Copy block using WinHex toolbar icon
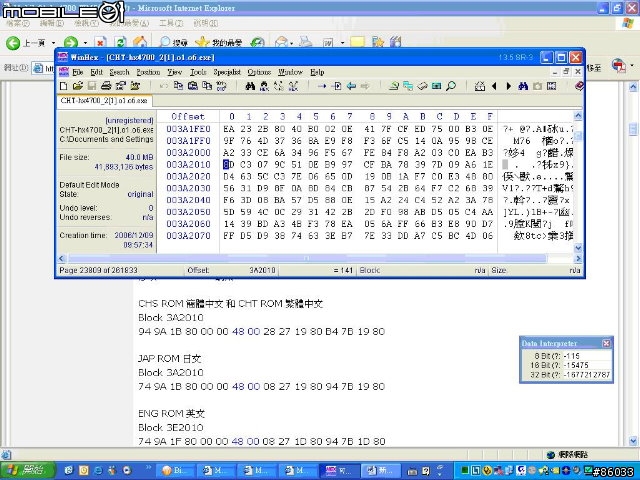640x480 pixels. point(178,86)
